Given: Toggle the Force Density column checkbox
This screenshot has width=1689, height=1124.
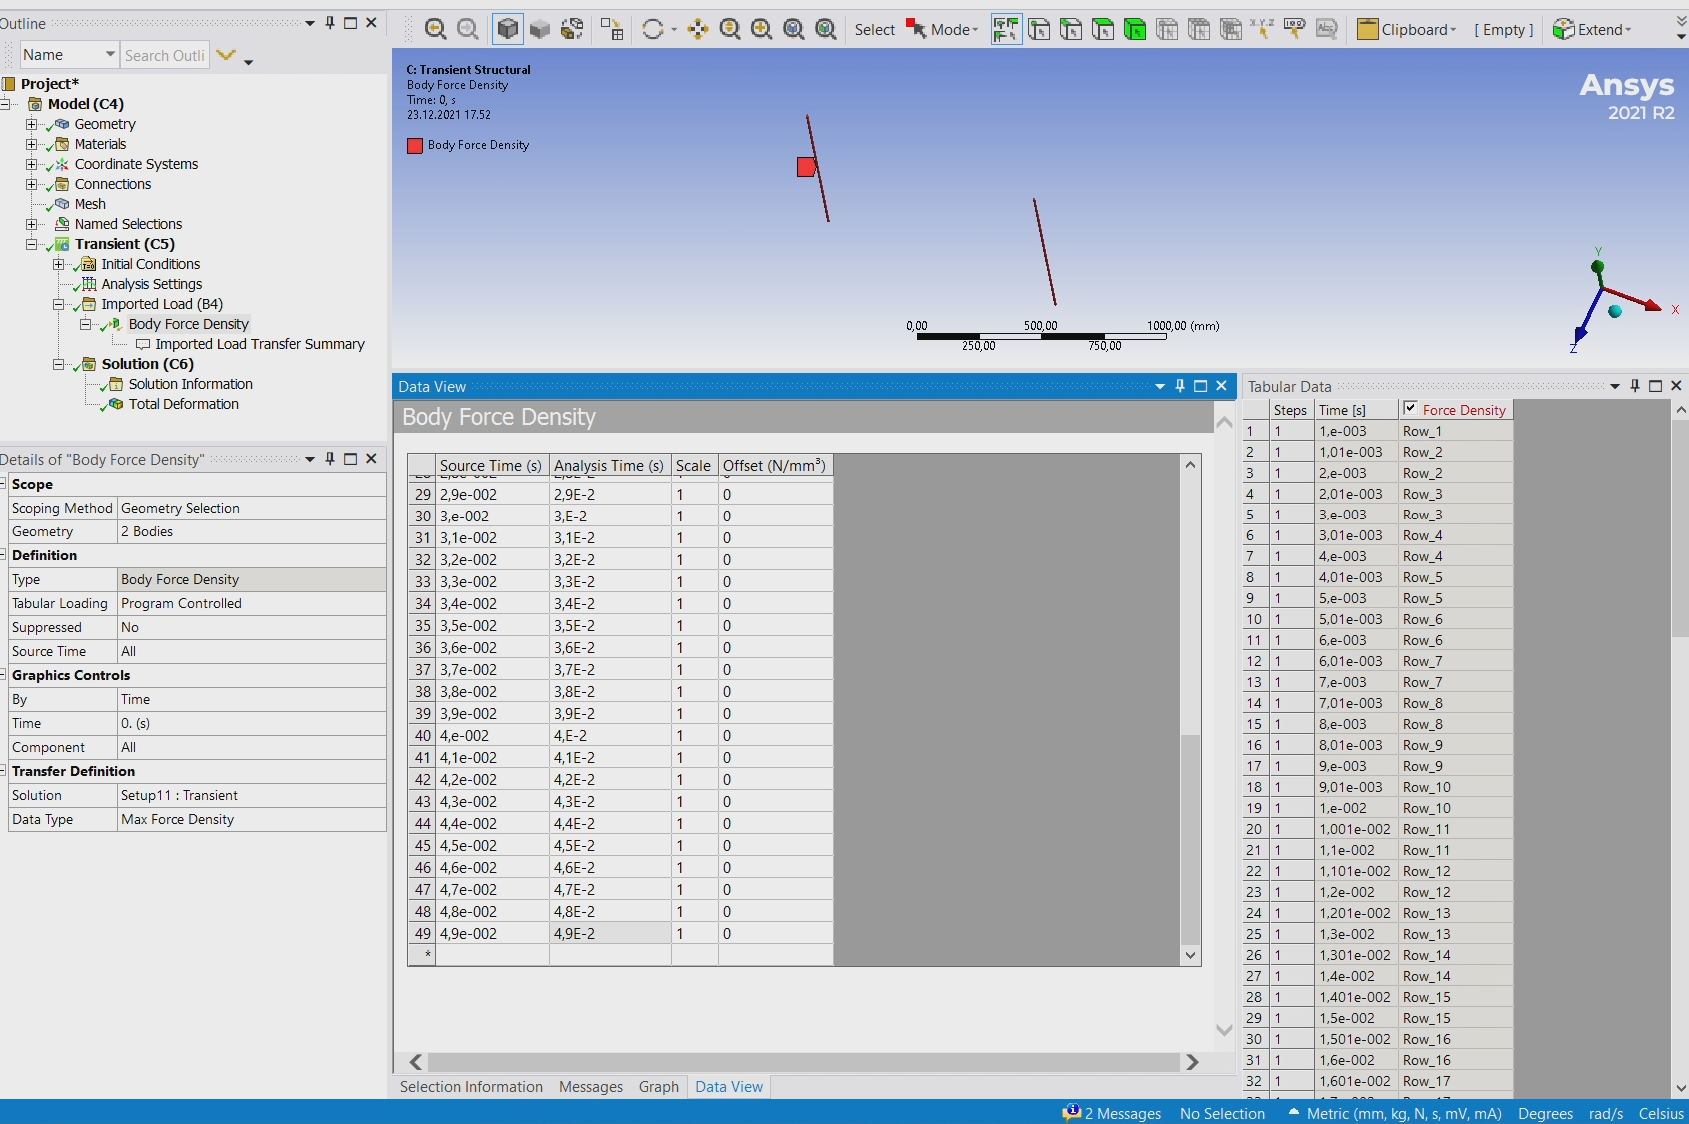Looking at the screenshot, I should point(1410,408).
